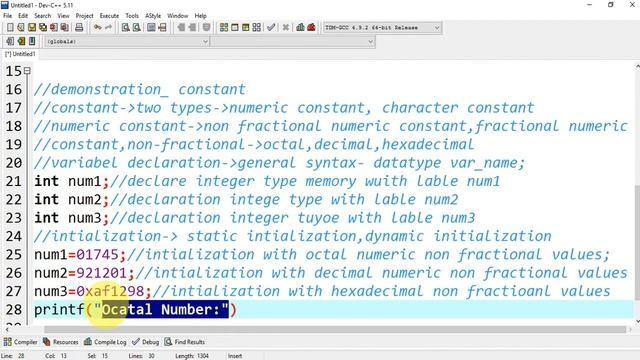
Task: Open the Execute menu
Action: click(109, 16)
